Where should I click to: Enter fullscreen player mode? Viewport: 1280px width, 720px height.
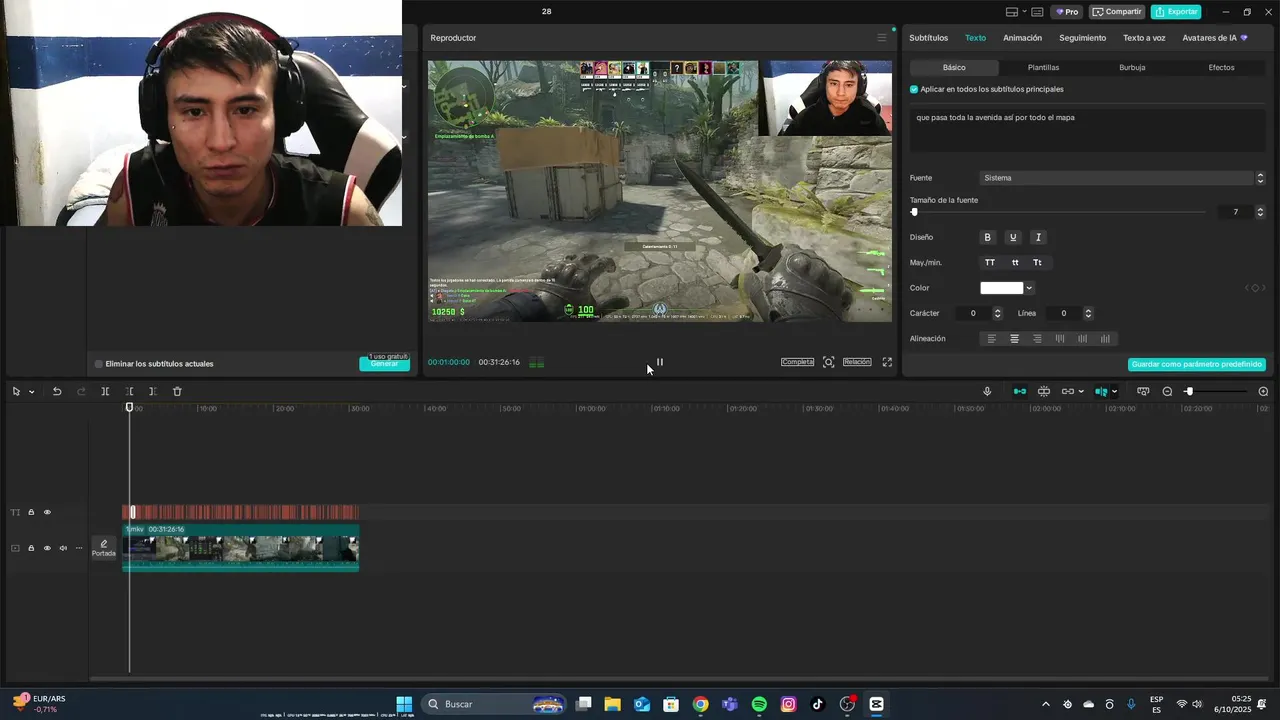click(x=887, y=362)
